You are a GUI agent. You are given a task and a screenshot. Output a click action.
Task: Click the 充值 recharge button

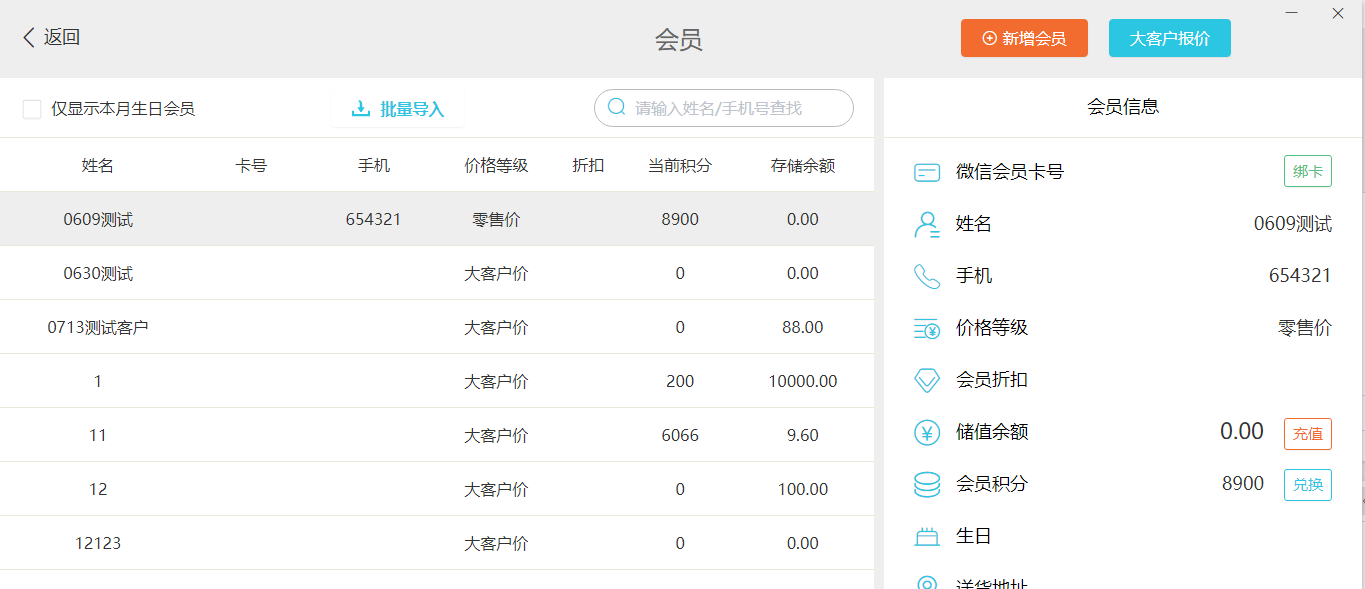(x=1307, y=433)
